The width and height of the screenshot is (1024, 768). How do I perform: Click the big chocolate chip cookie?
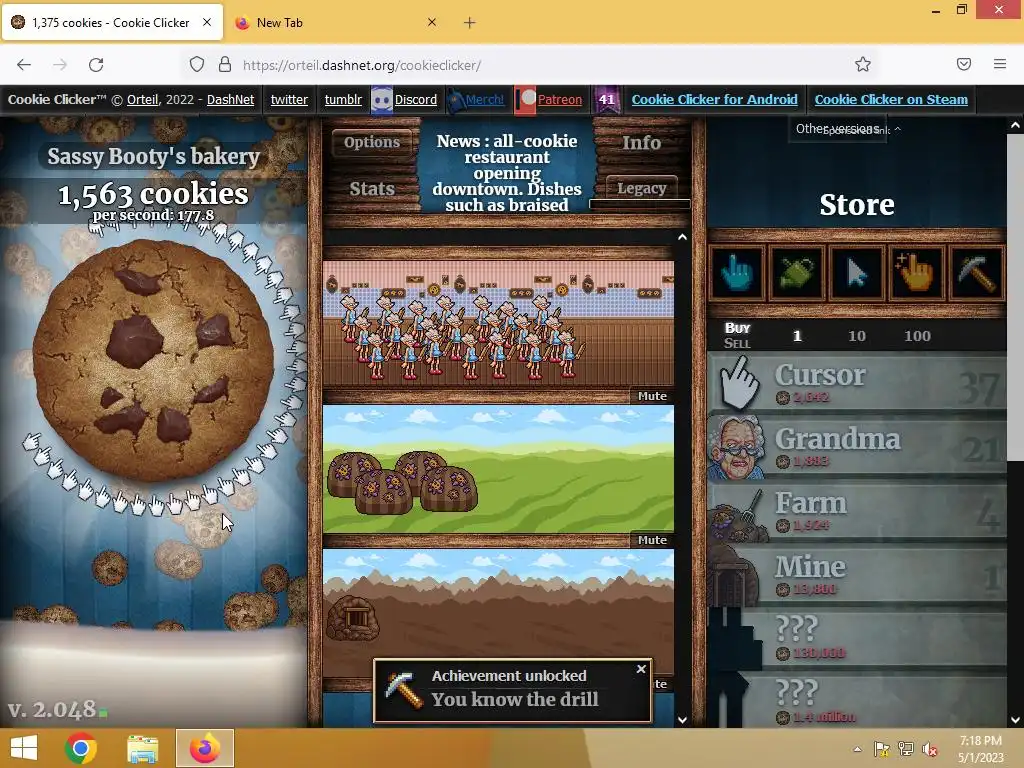pos(153,360)
